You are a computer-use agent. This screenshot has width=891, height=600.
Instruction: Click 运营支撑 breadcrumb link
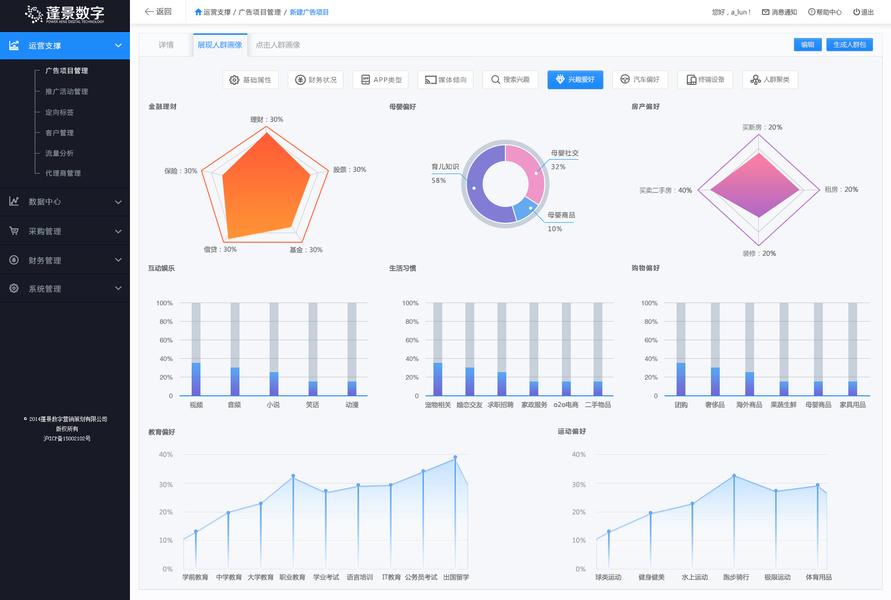coord(217,12)
